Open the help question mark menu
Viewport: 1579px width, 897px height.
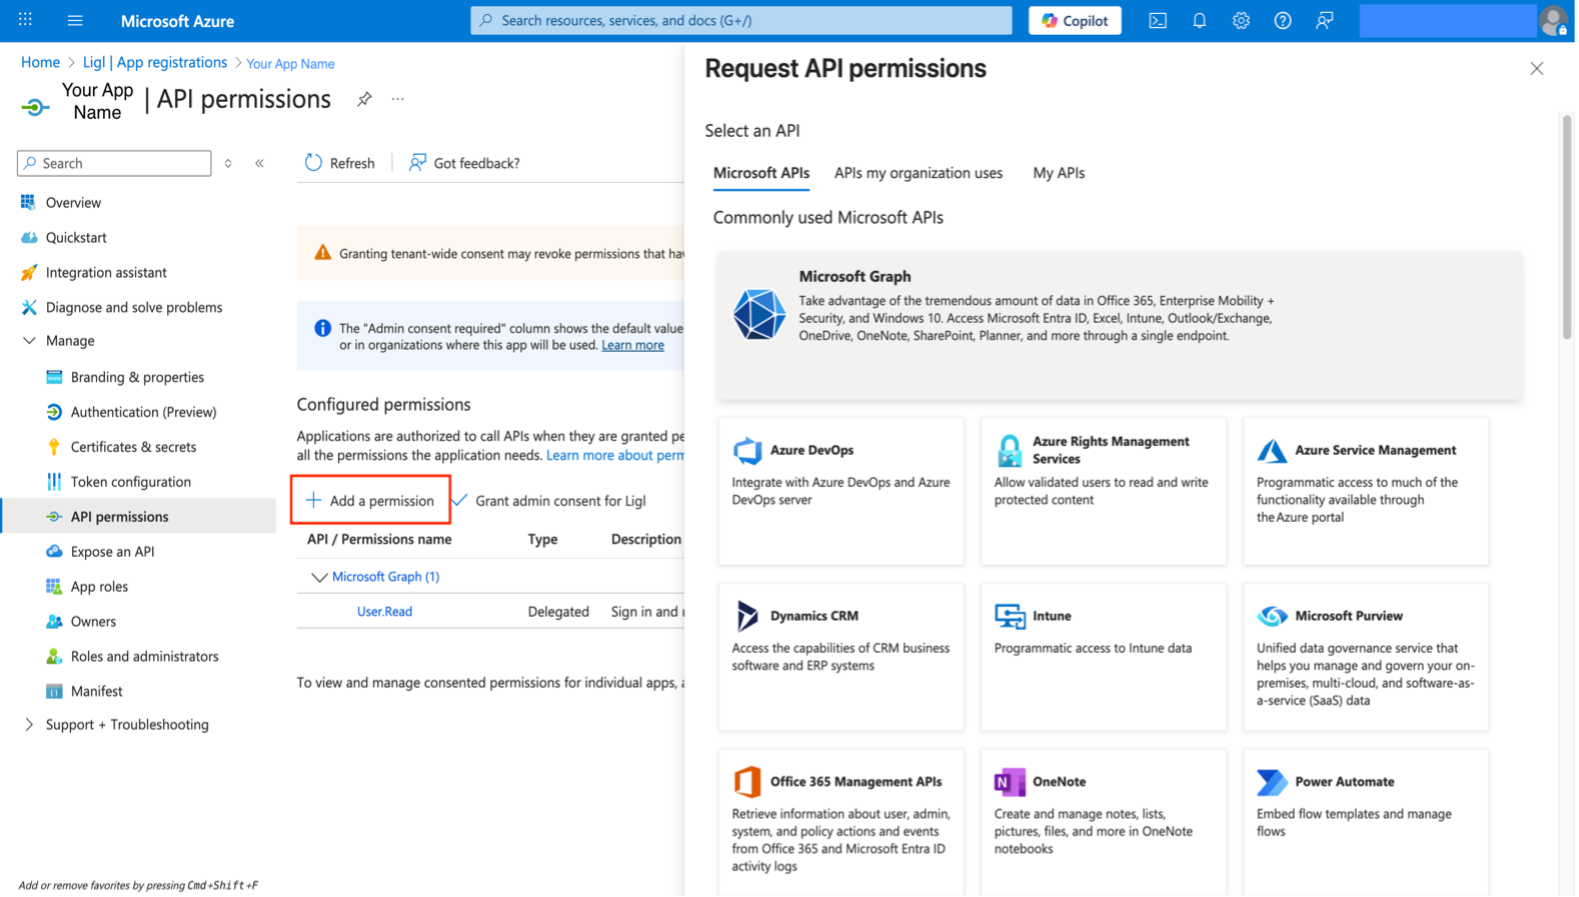[1283, 20]
